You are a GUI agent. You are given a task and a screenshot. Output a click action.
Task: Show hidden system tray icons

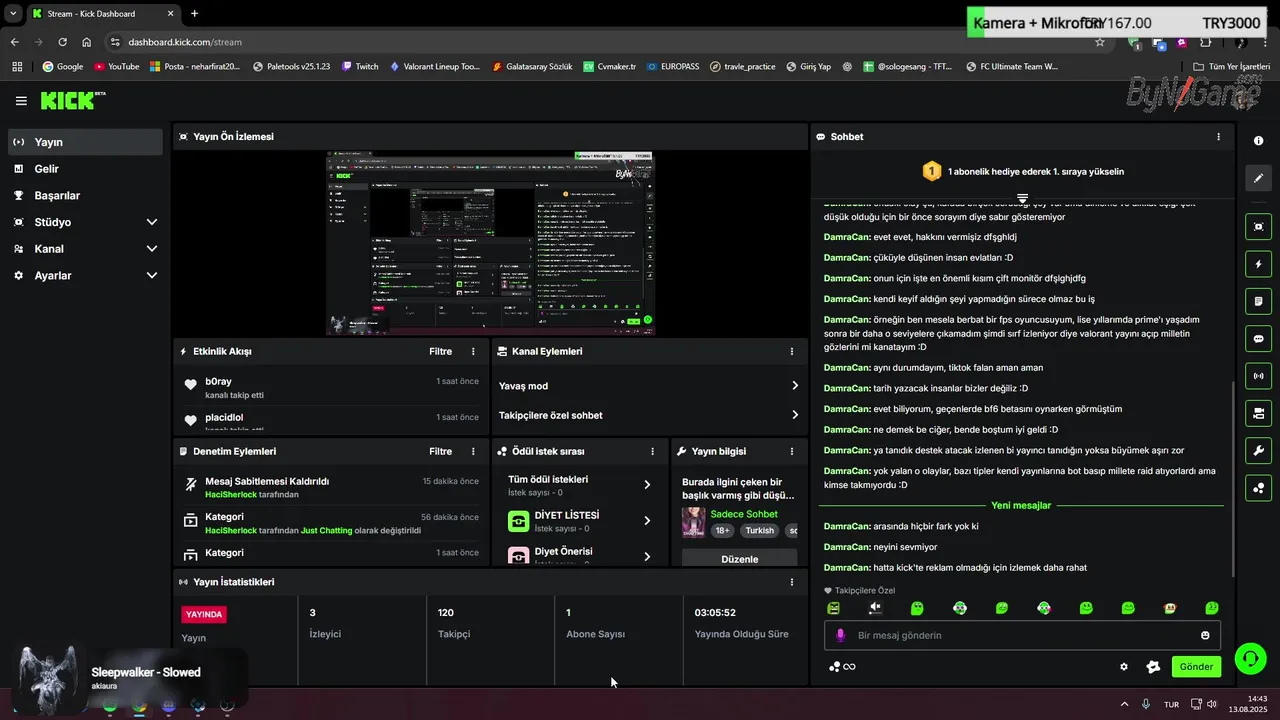pos(1124,704)
